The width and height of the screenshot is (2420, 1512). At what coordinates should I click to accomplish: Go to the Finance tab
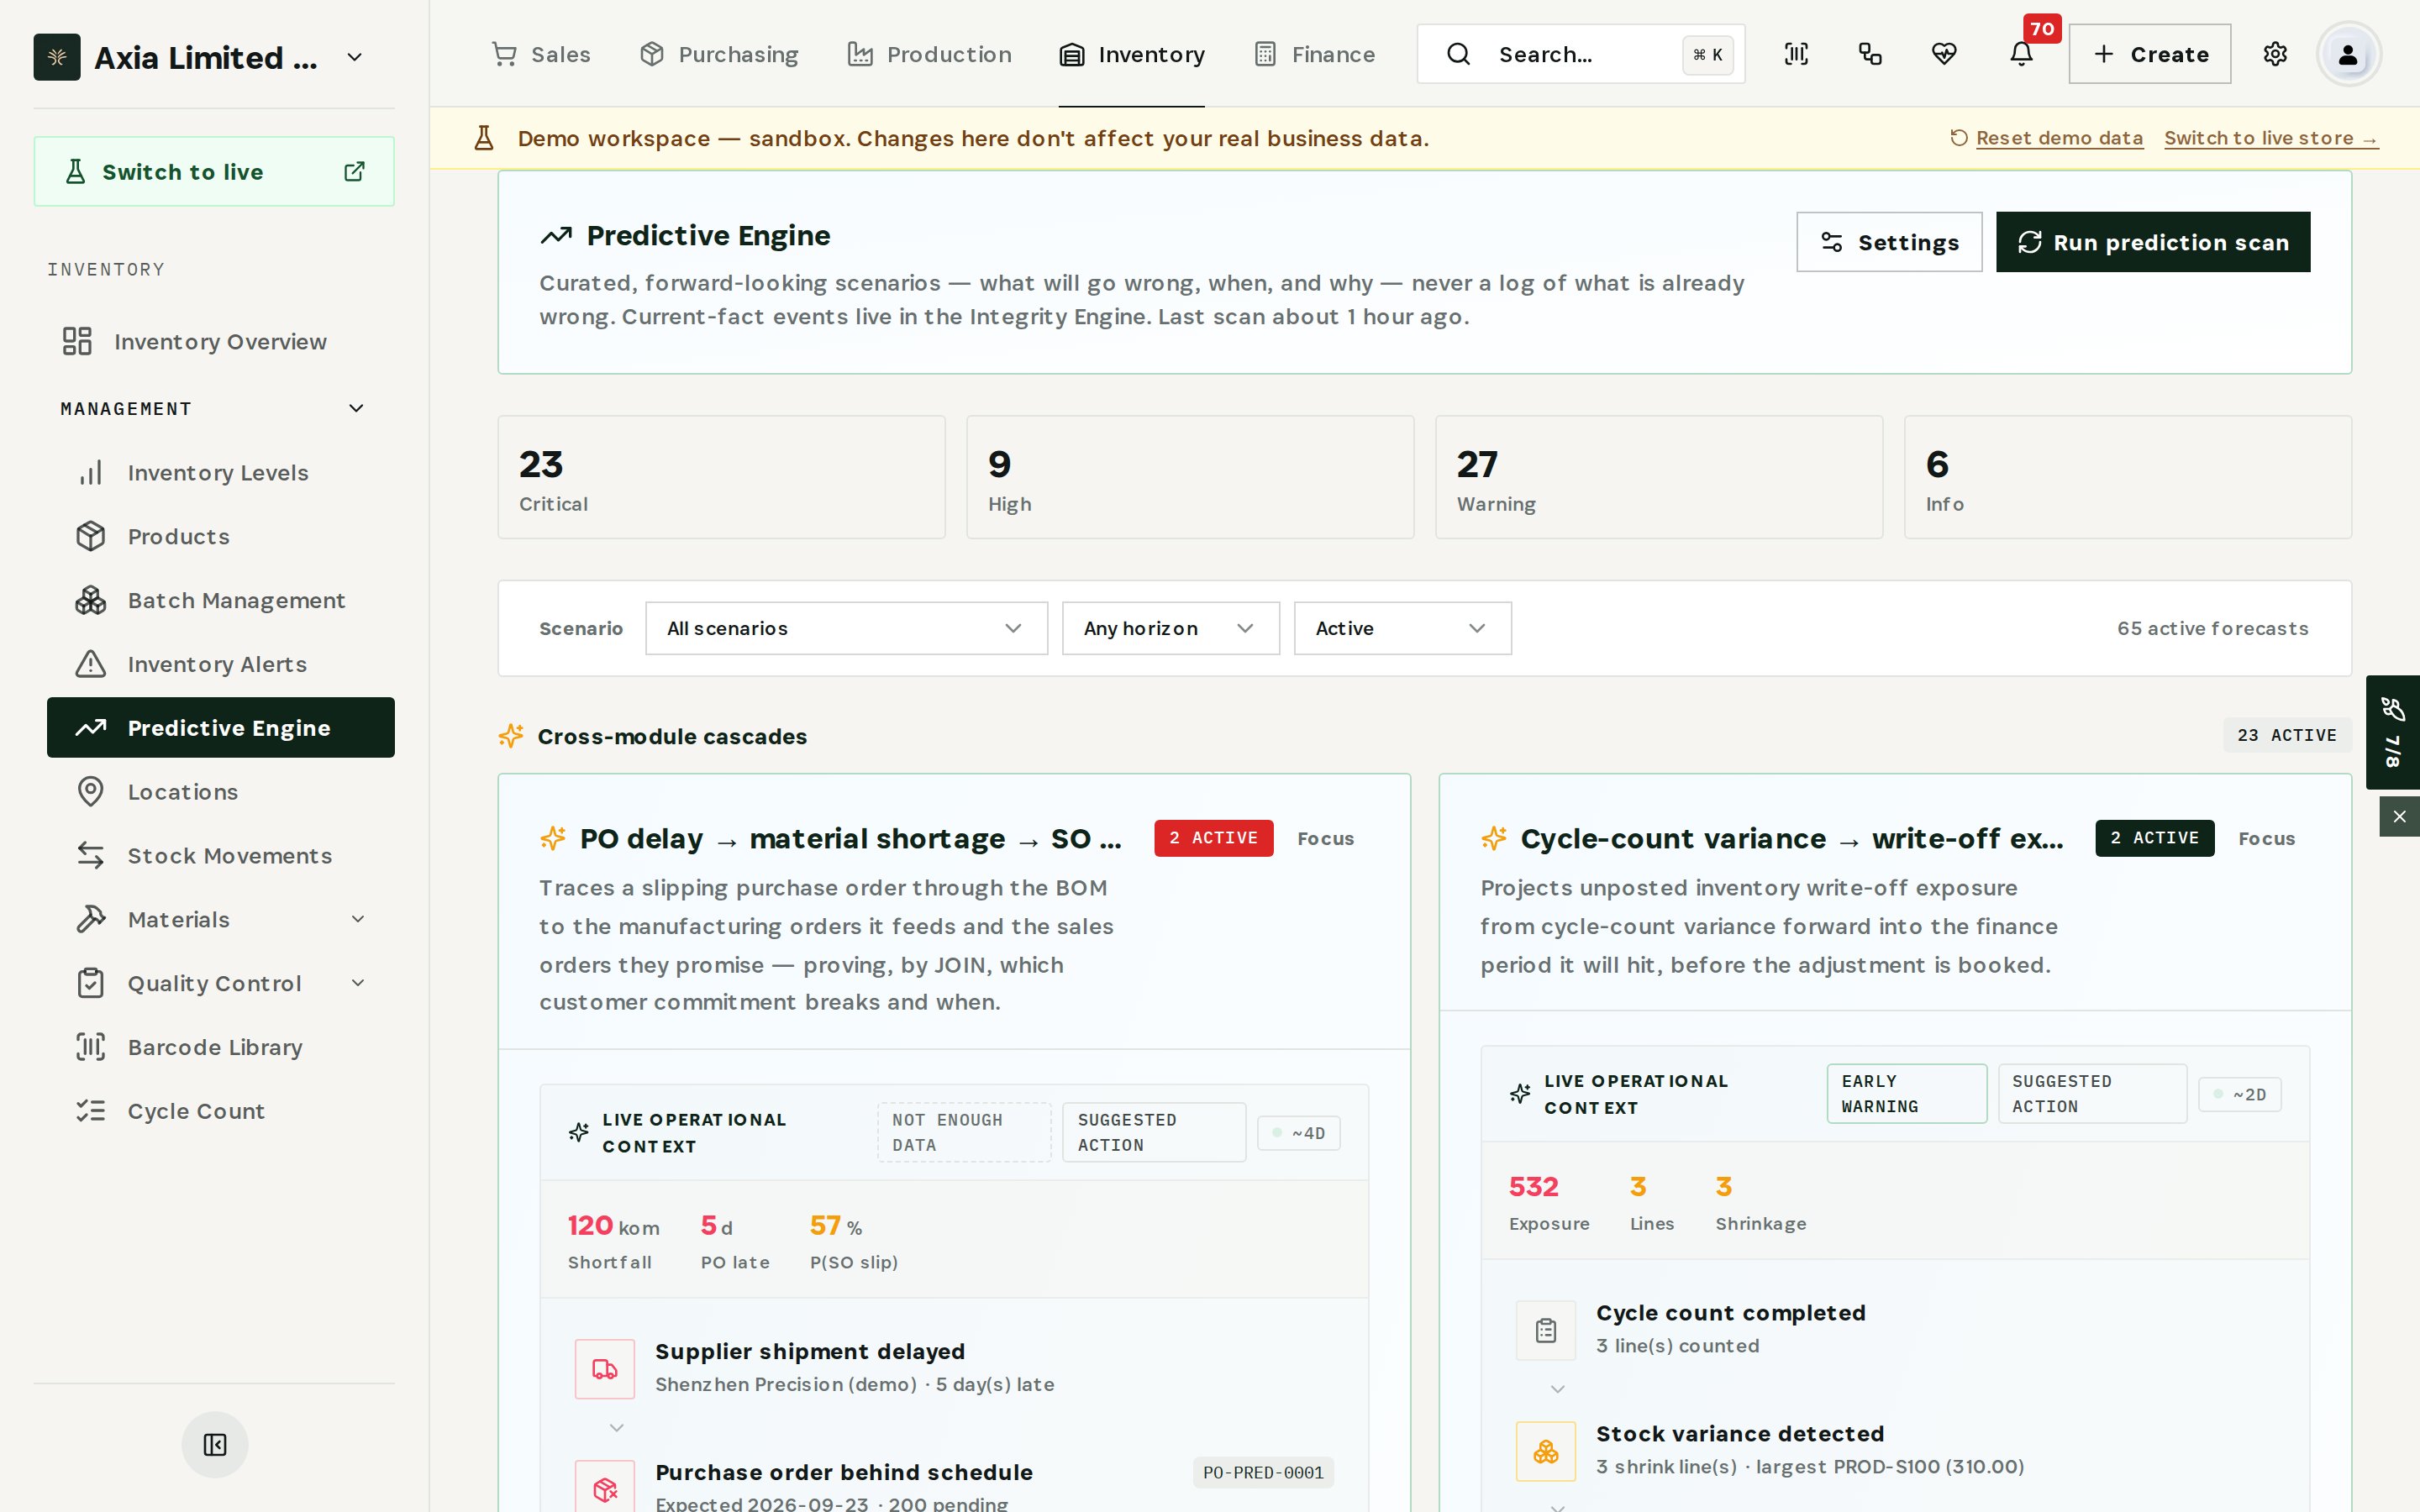coord(1315,54)
